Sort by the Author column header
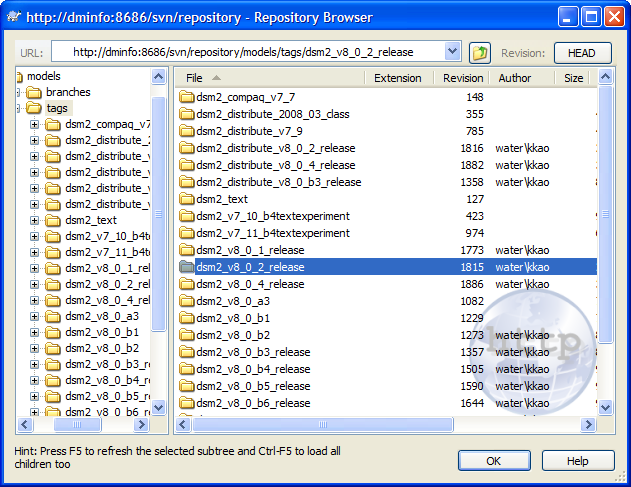Image resolution: width=631 pixels, height=487 pixels. pos(522,78)
